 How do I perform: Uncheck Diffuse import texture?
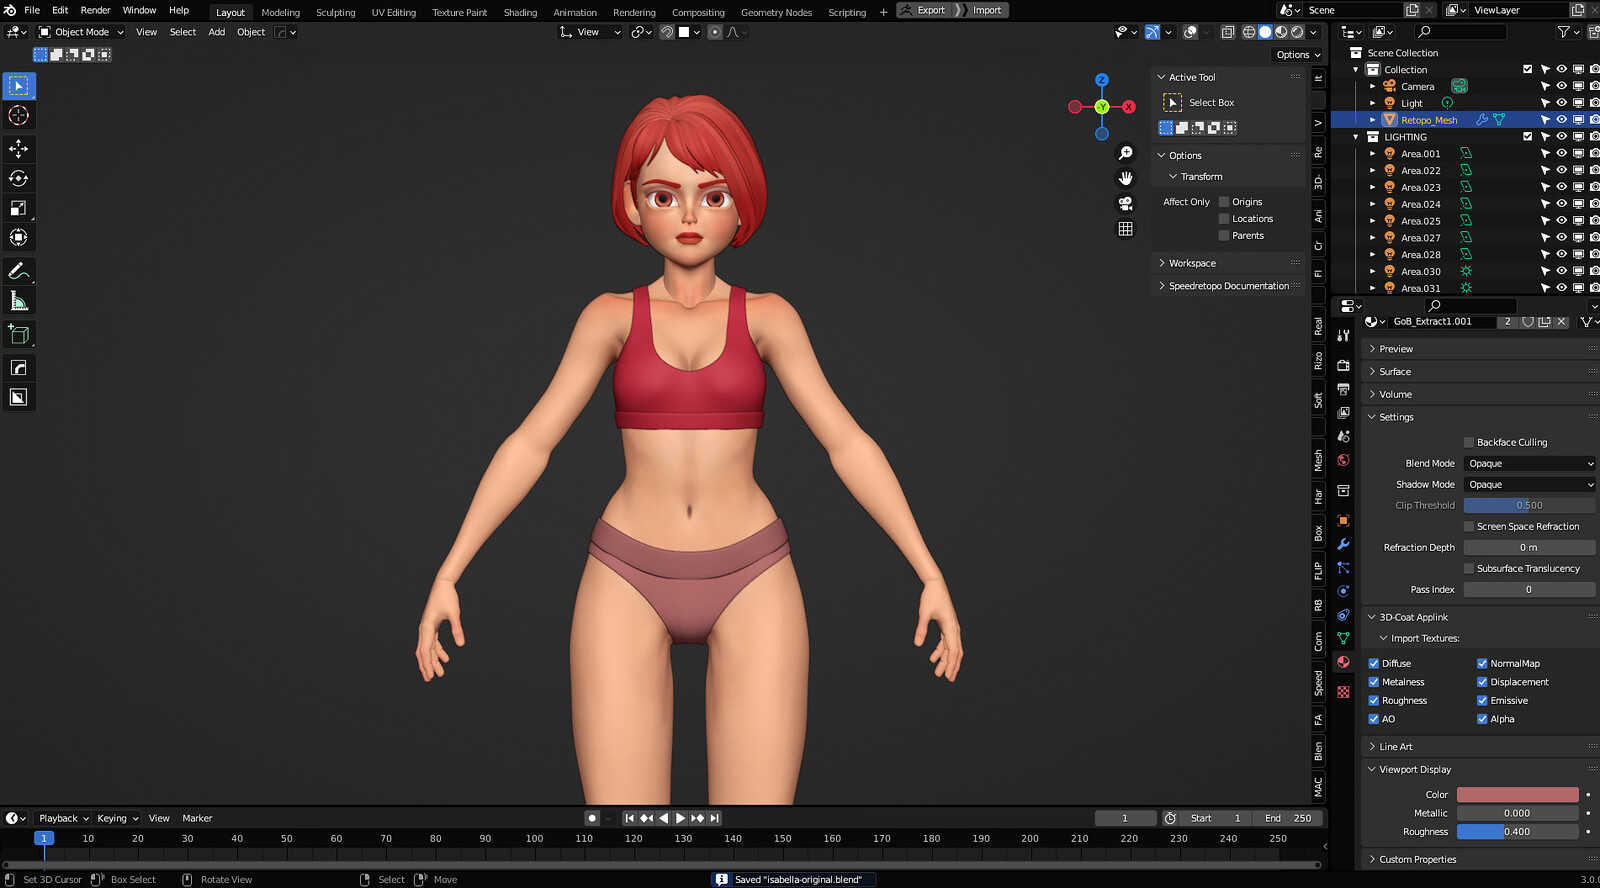tap(1374, 663)
